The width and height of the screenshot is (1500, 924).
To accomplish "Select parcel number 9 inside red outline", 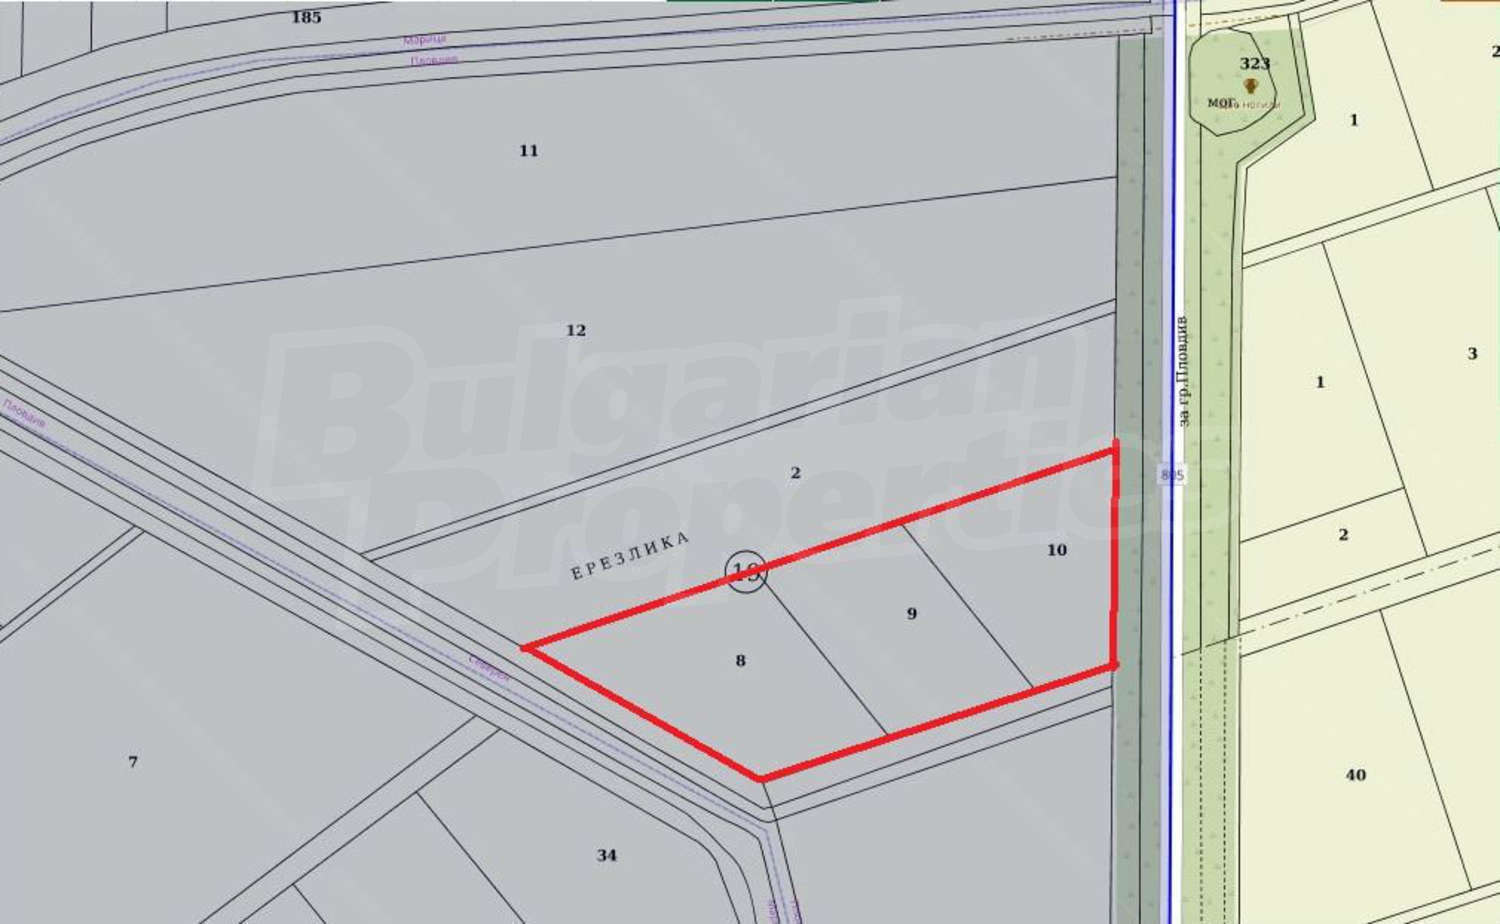I will [911, 614].
